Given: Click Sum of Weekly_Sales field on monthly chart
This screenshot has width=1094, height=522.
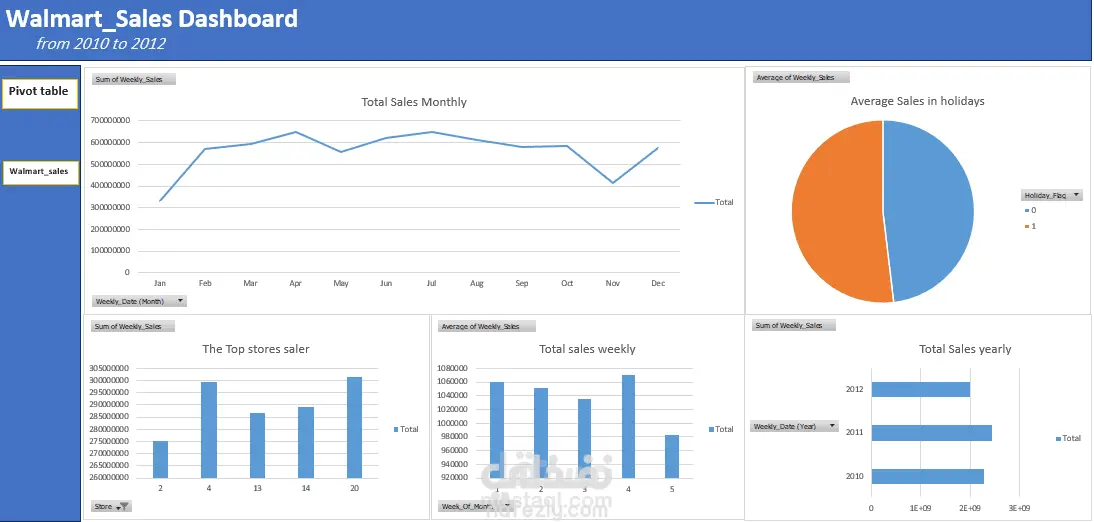Looking at the screenshot, I should [x=133, y=80].
